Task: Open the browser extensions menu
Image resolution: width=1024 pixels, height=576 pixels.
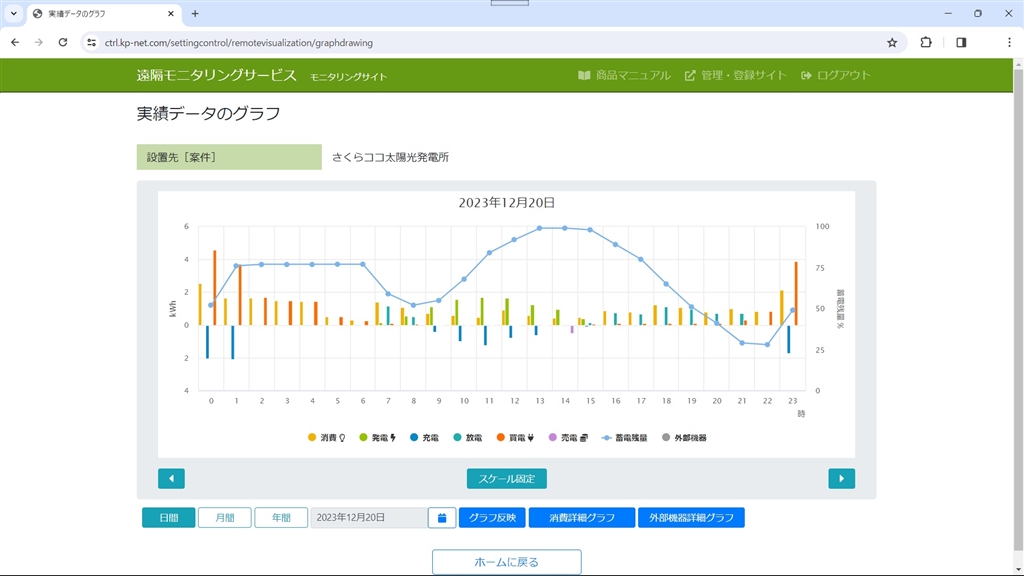Action: (x=926, y=42)
